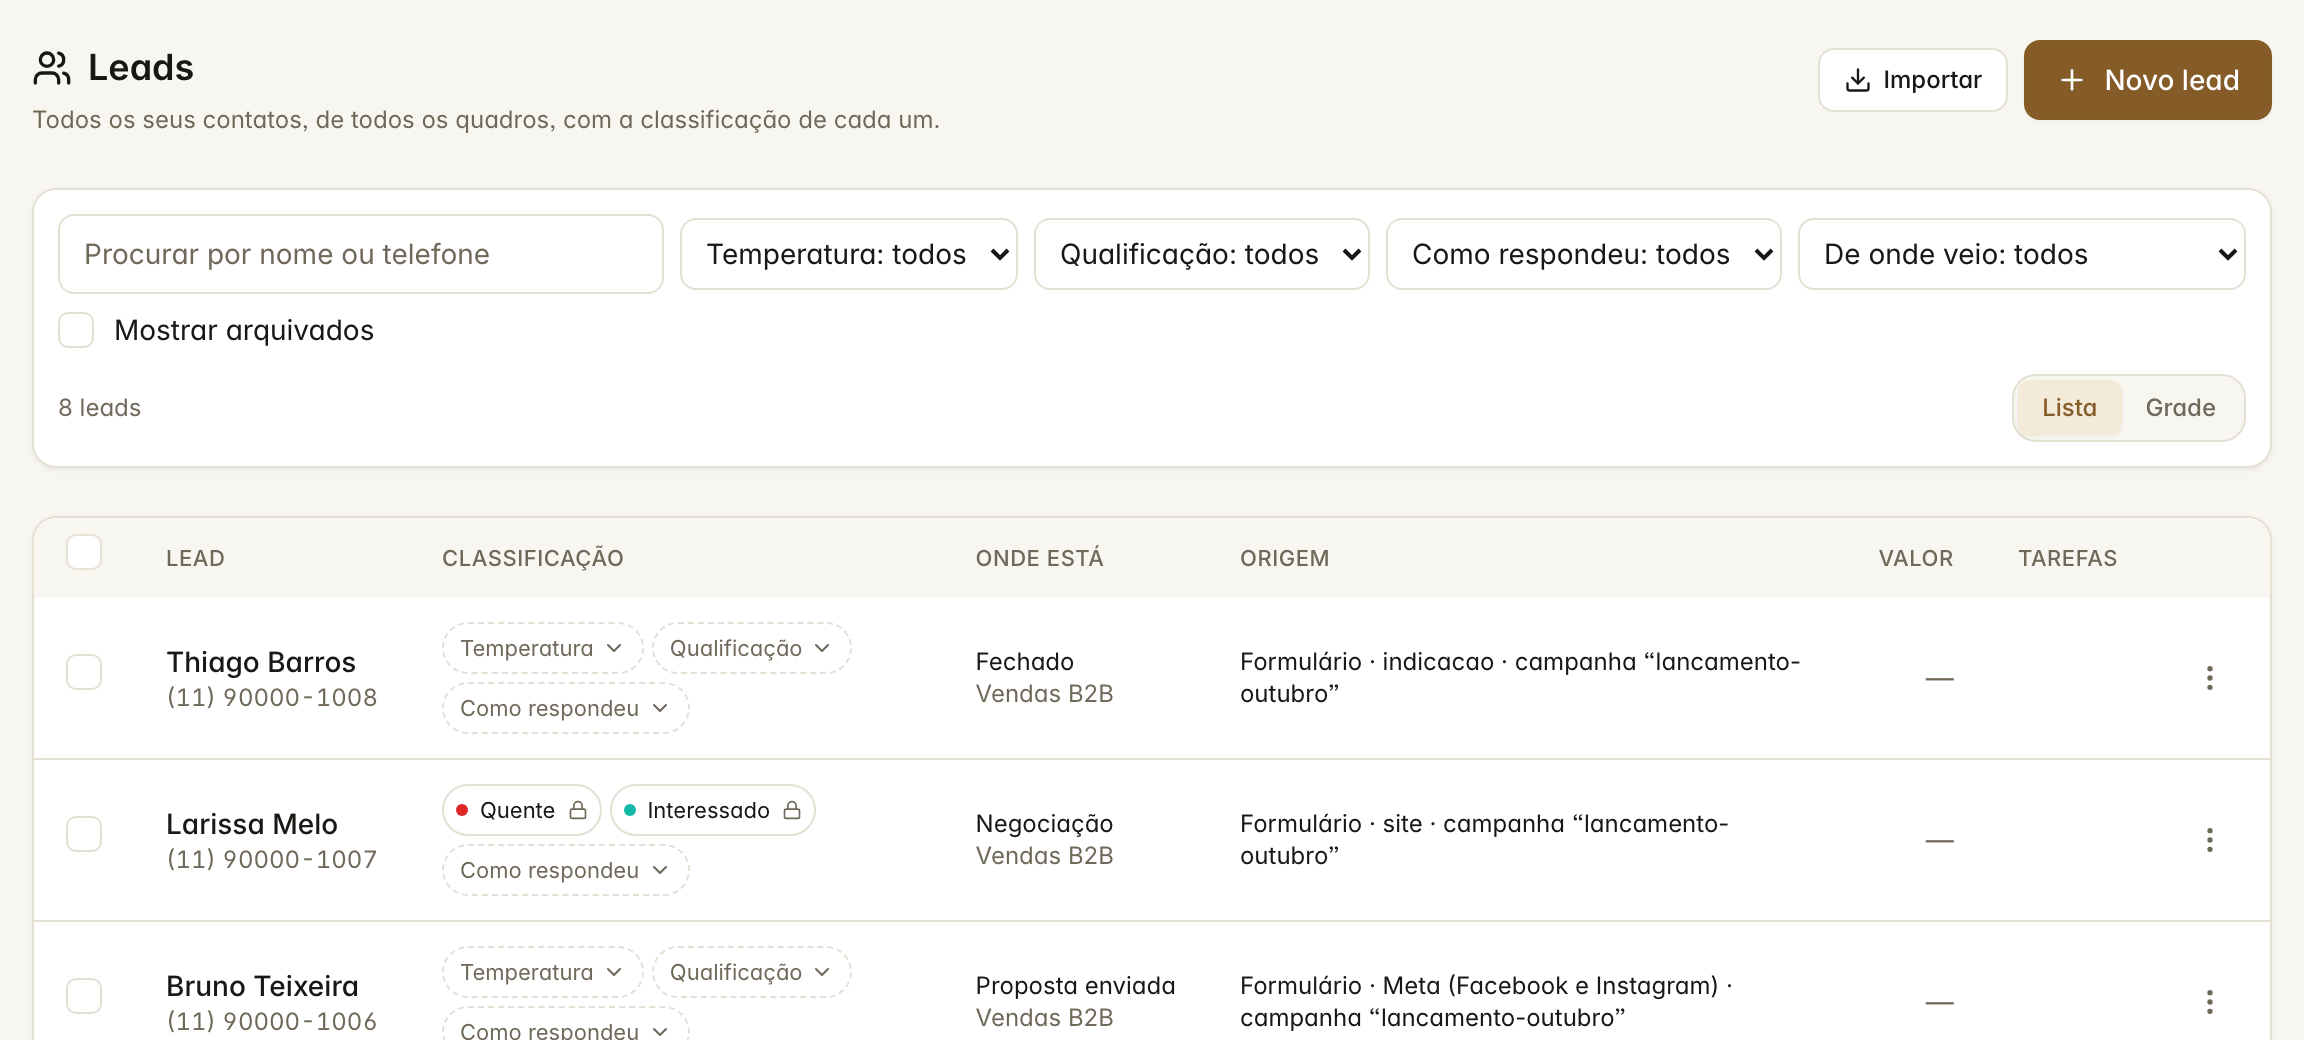This screenshot has width=2304, height=1040.
Task: Click the lock icon on Interessado tag
Action: click(792, 810)
